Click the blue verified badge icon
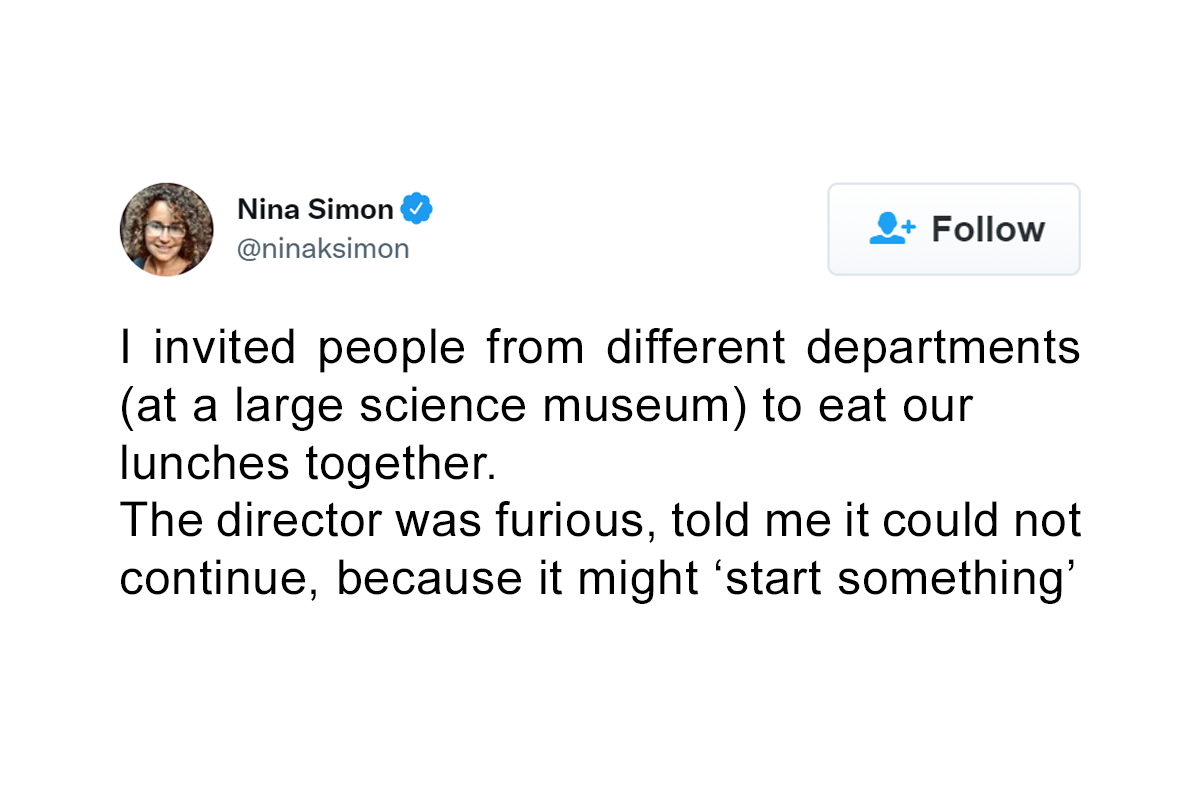 [x=416, y=209]
